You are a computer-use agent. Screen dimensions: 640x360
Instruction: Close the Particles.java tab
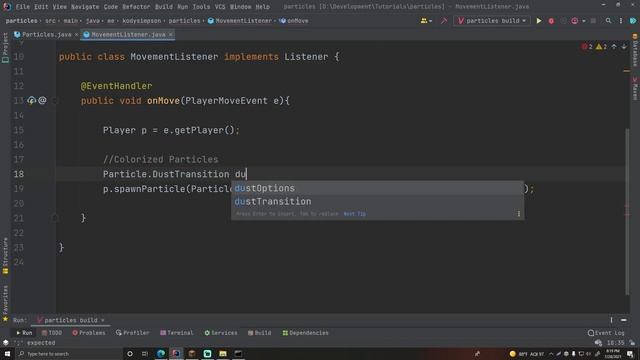(x=76, y=35)
